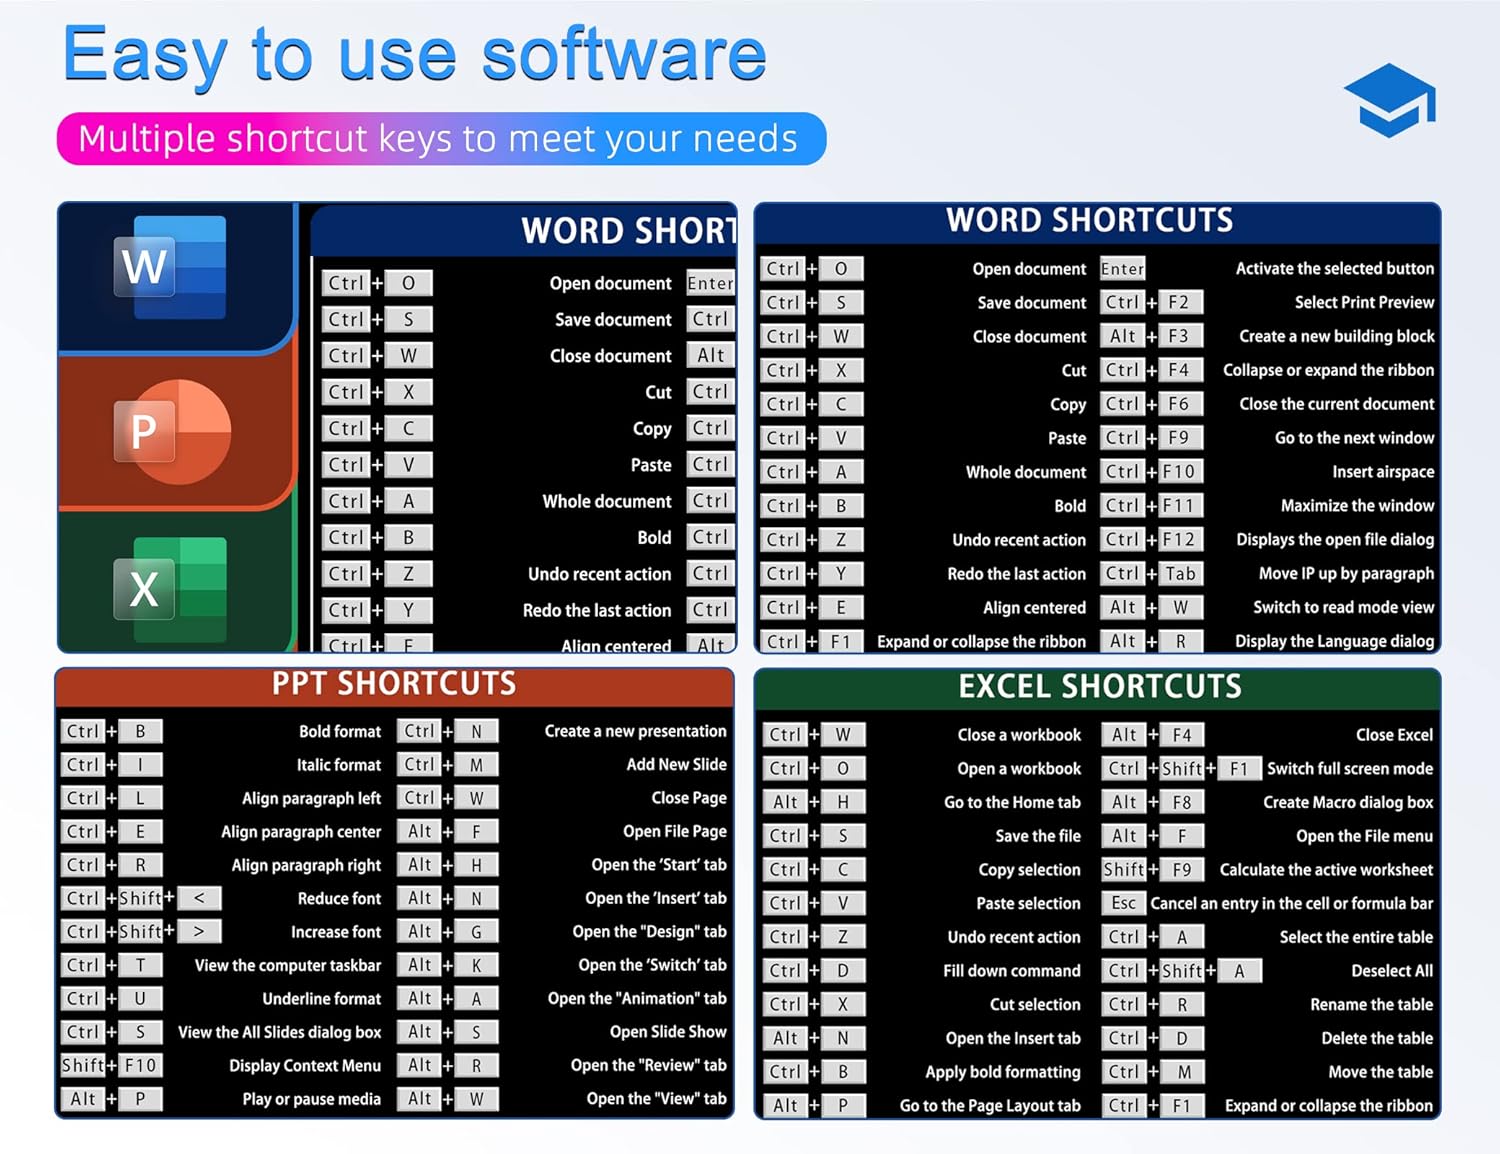
Task: Click the PowerPoint app icon
Action: [172, 431]
